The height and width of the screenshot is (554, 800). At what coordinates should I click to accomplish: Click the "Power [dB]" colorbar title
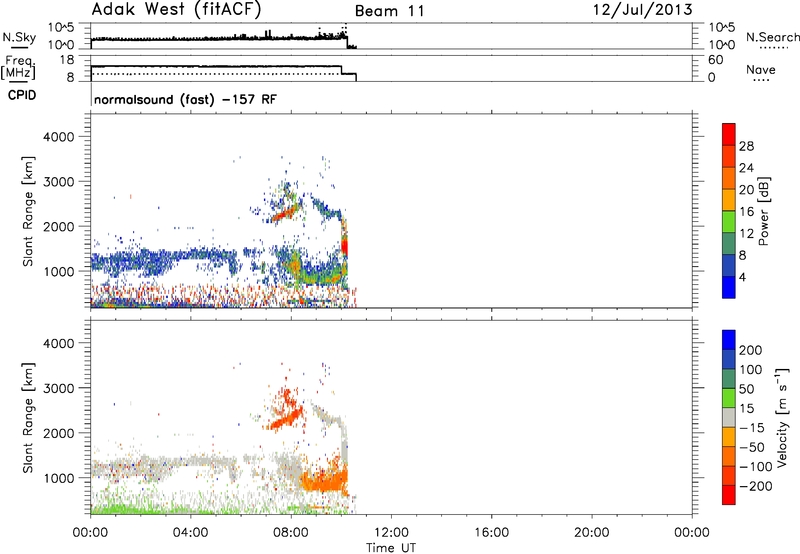(x=763, y=211)
